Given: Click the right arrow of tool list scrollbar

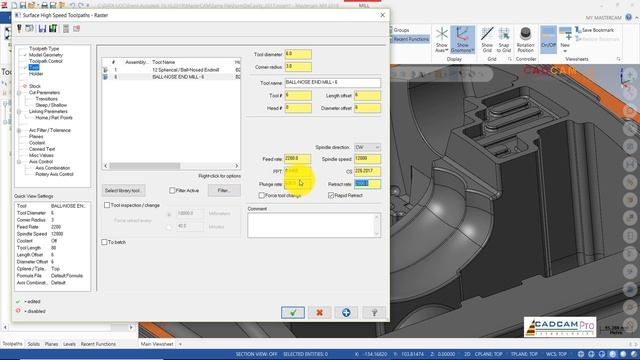Looking at the screenshot, I should [x=237, y=166].
